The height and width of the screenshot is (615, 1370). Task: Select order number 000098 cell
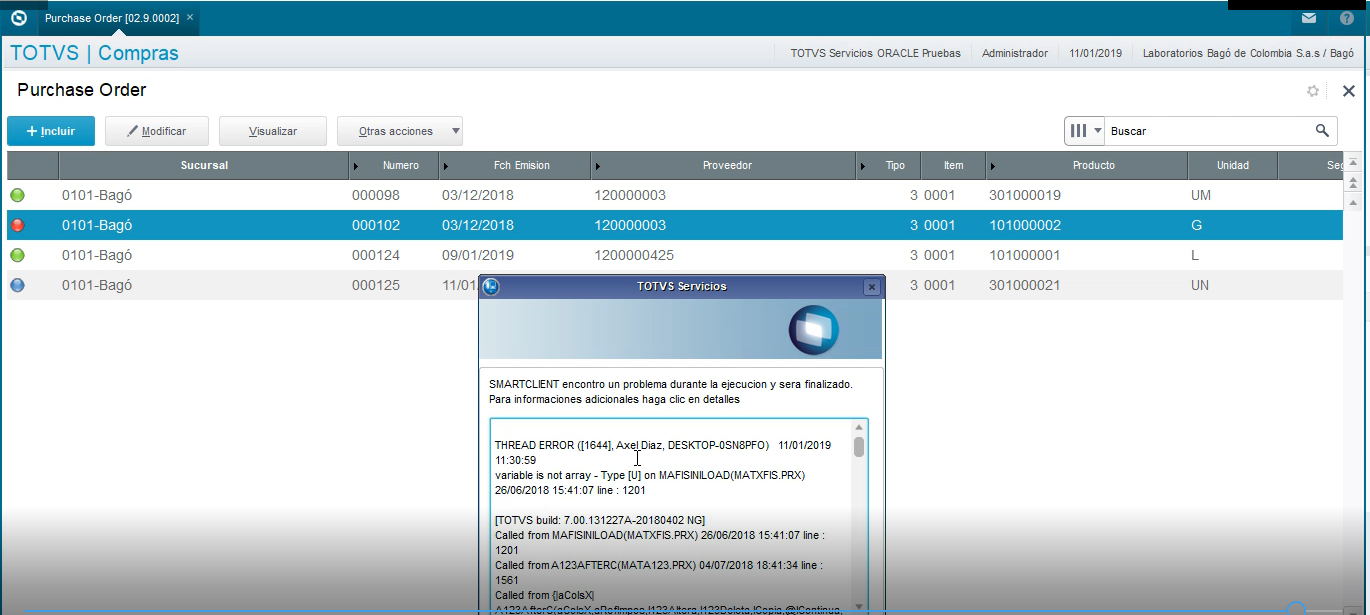click(x=376, y=195)
